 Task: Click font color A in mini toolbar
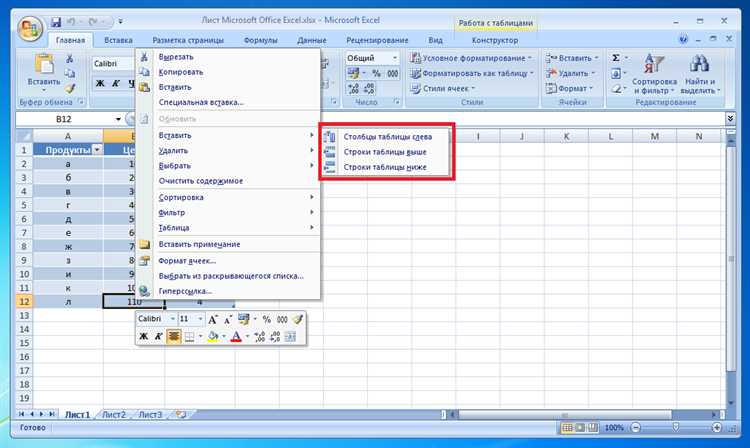tap(236, 337)
